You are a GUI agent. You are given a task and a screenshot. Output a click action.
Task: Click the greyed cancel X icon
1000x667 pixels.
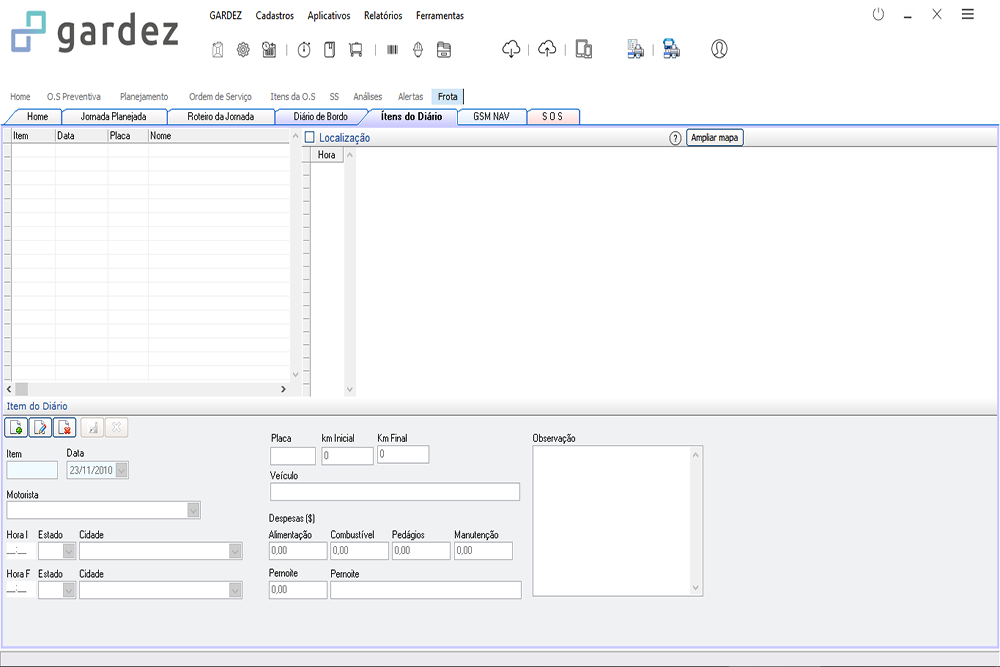117,427
